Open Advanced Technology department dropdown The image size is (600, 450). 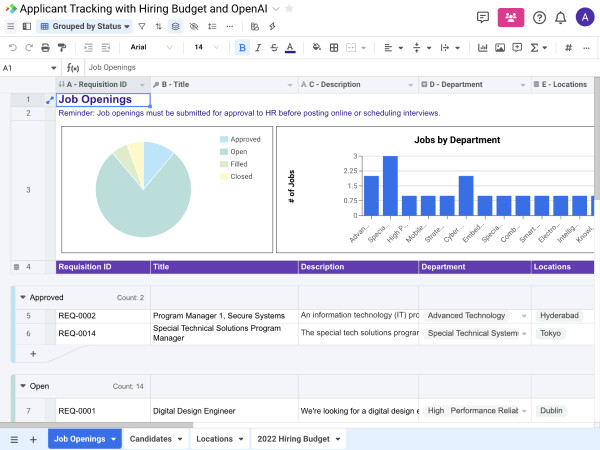pyautogui.click(x=524, y=316)
